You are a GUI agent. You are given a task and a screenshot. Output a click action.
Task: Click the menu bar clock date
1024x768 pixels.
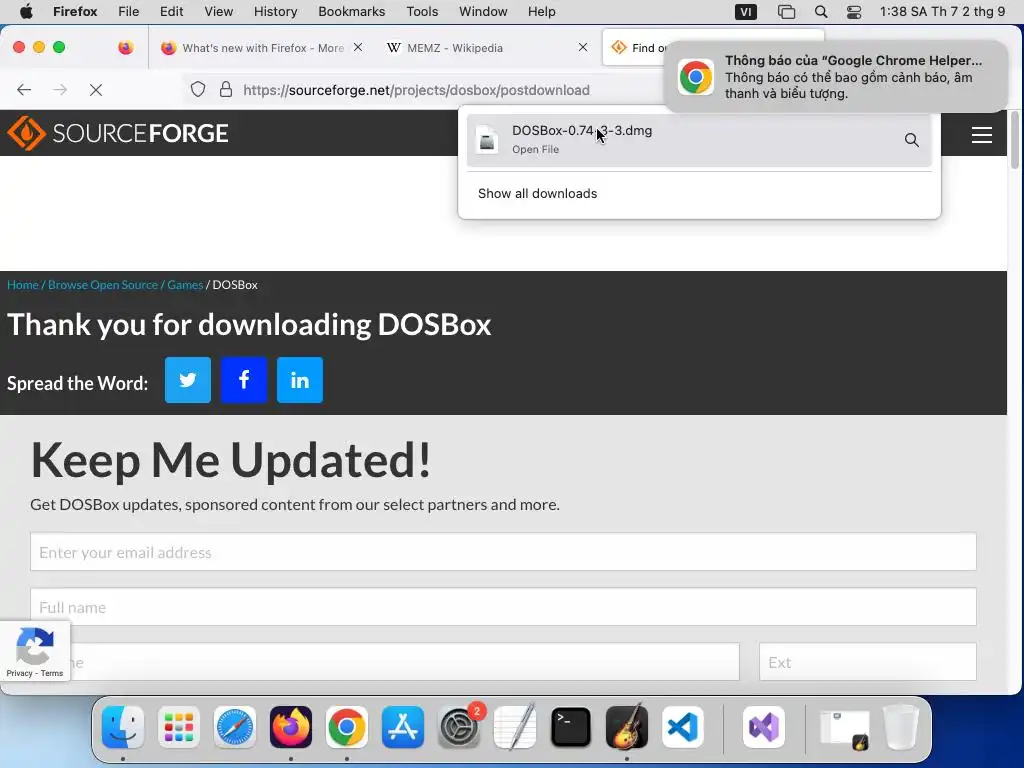(x=942, y=12)
